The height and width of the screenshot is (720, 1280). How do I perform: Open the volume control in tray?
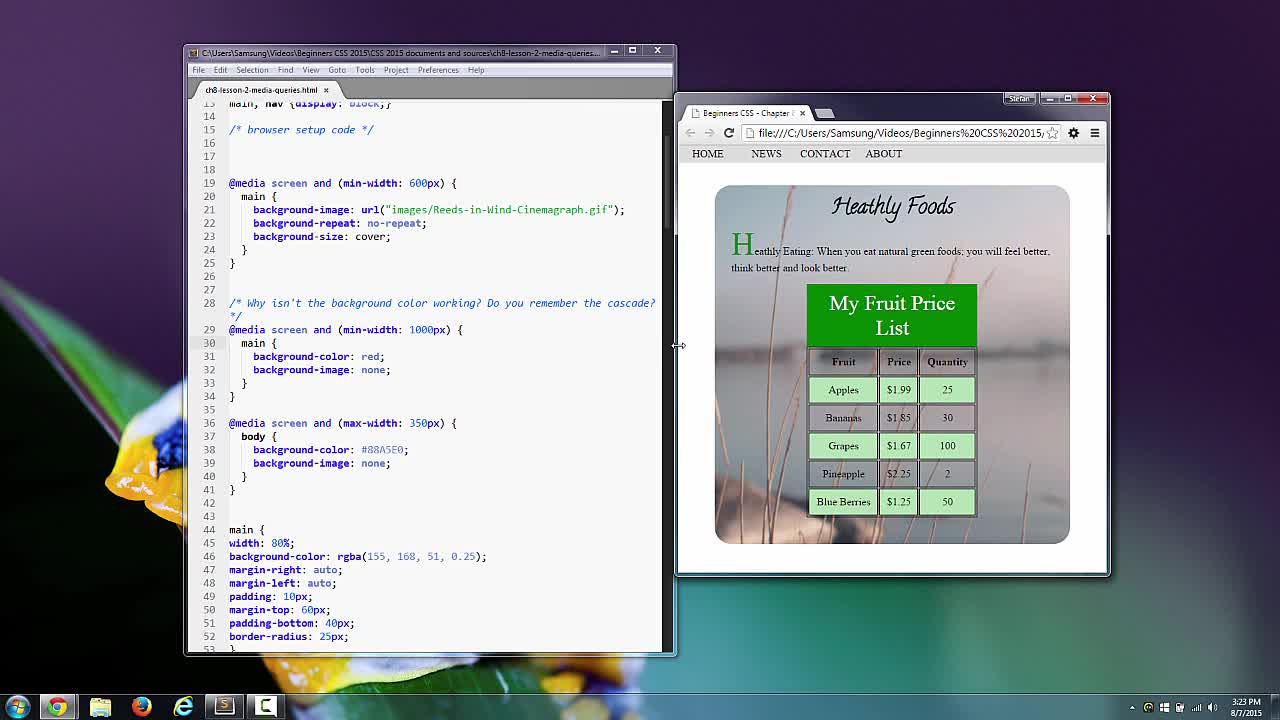[1212, 708]
